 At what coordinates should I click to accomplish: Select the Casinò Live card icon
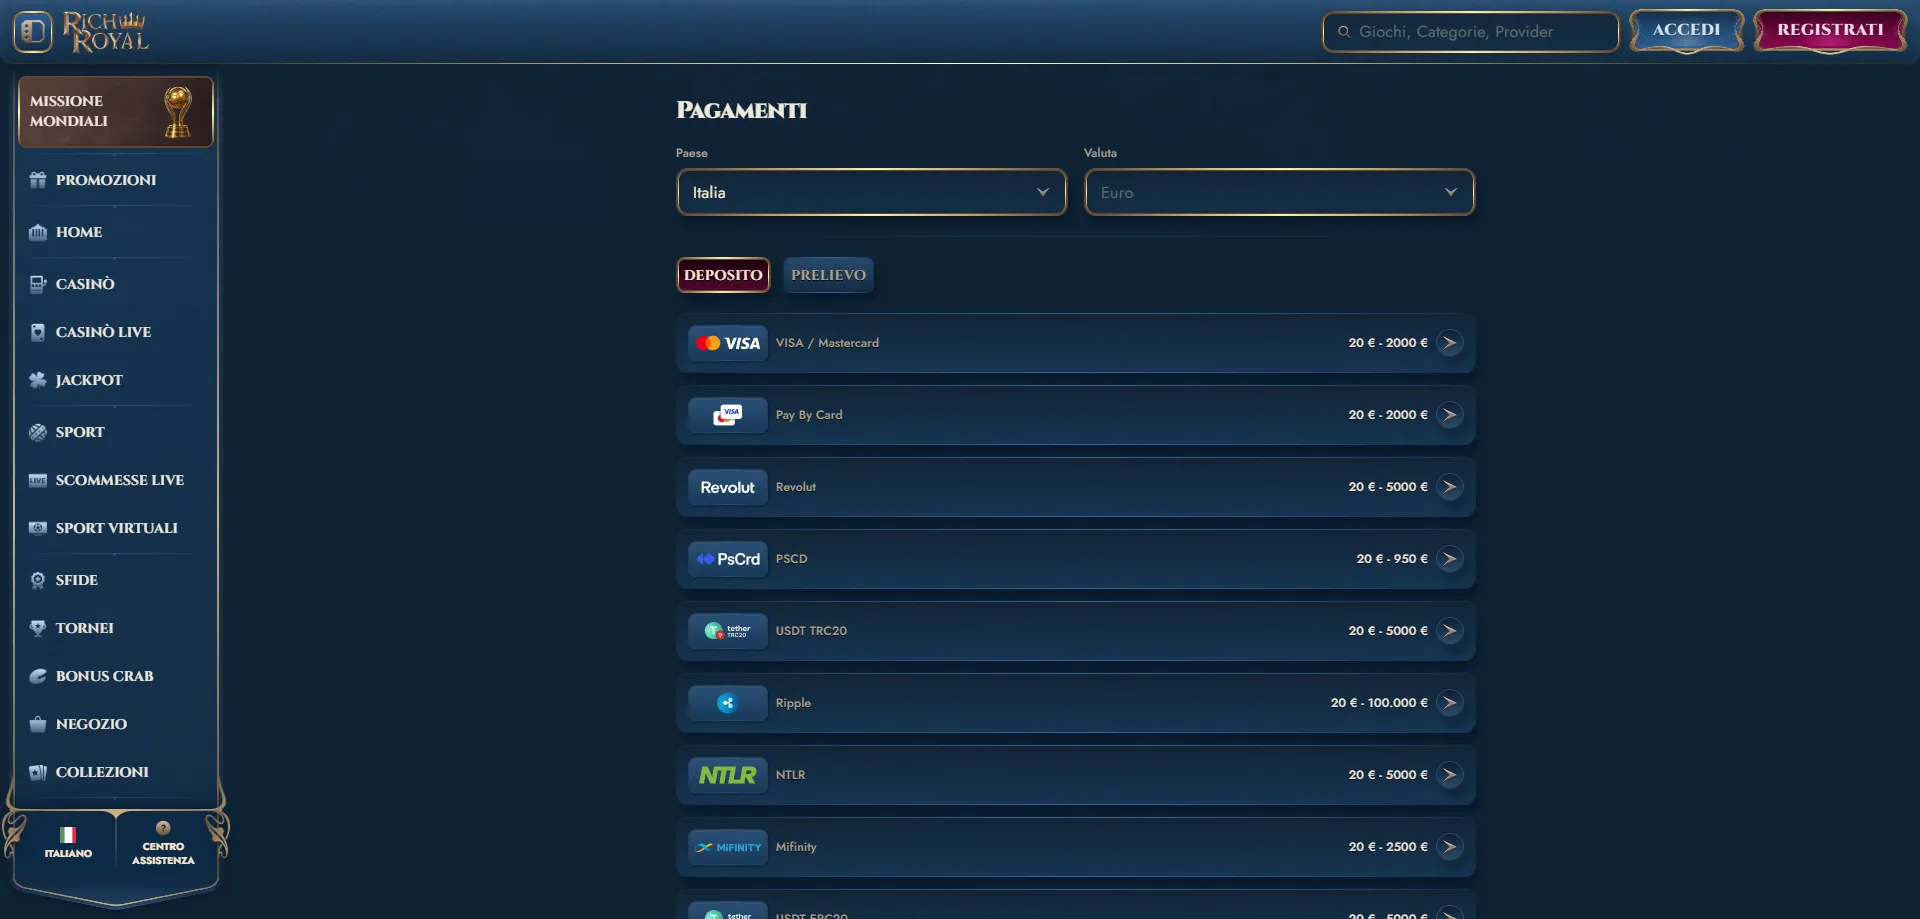pyautogui.click(x=38, y=332)
